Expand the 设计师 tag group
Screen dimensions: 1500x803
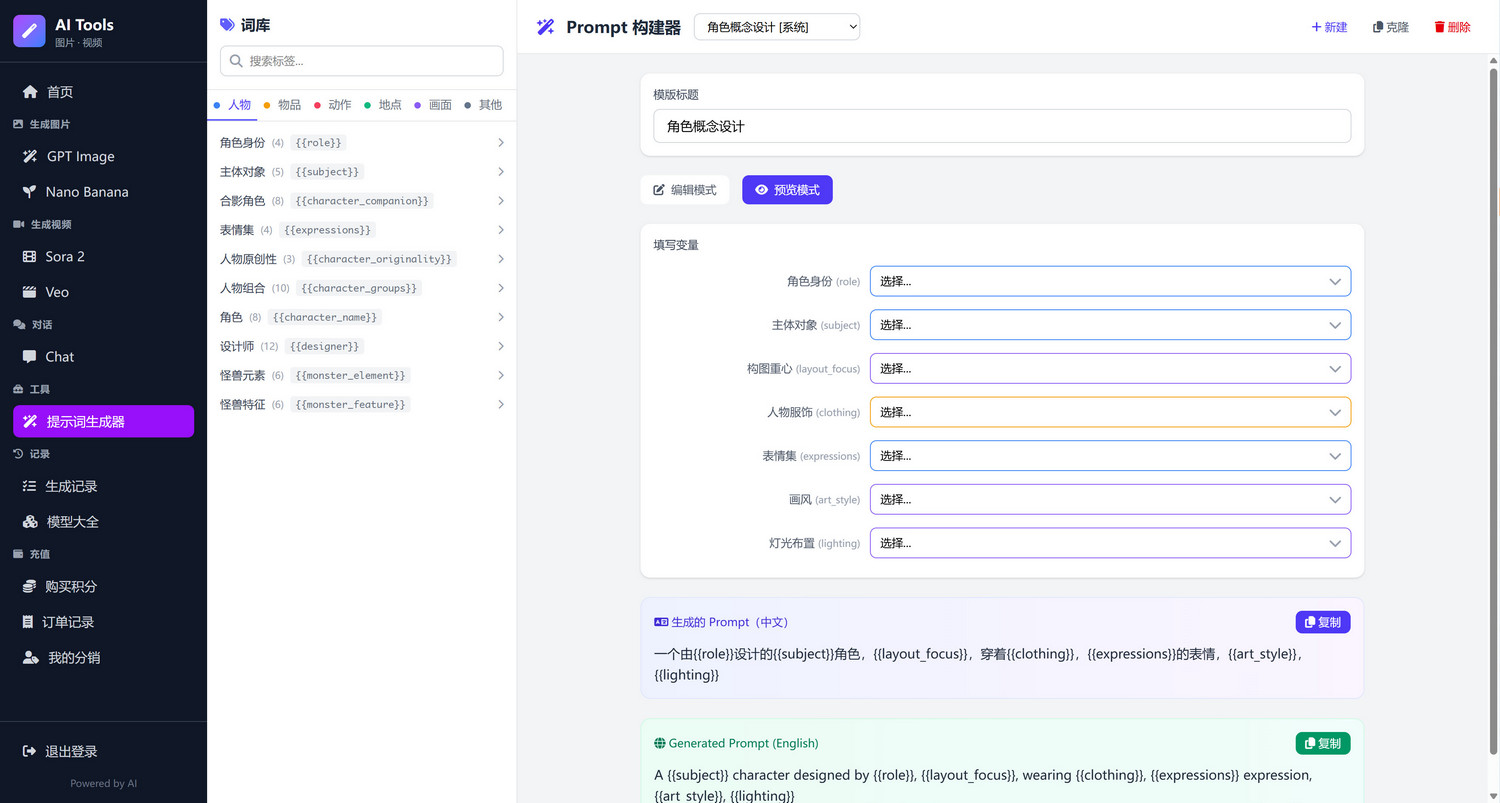click(361, 346)
